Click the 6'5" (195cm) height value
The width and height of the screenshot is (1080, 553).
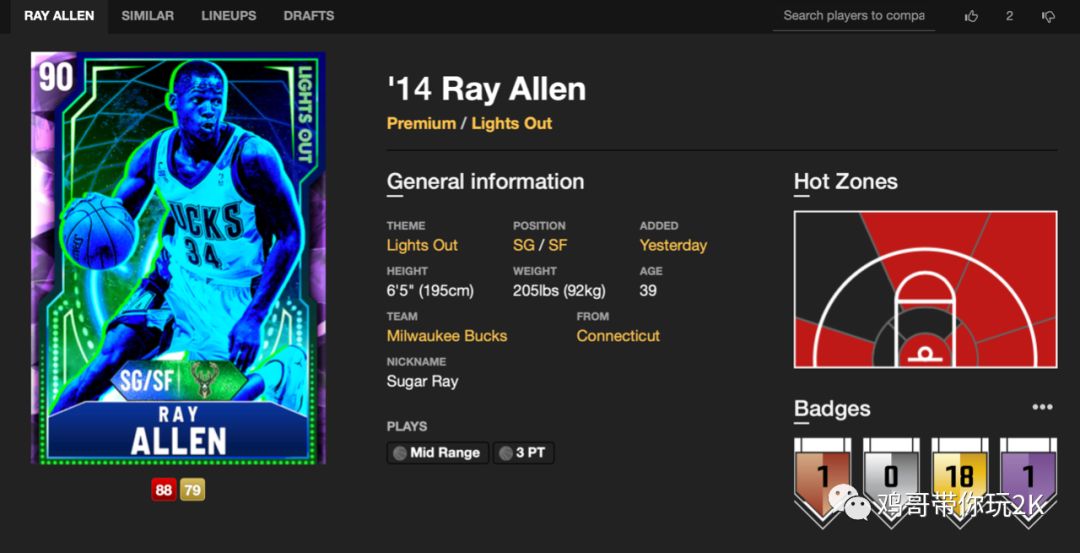point(430,291)
